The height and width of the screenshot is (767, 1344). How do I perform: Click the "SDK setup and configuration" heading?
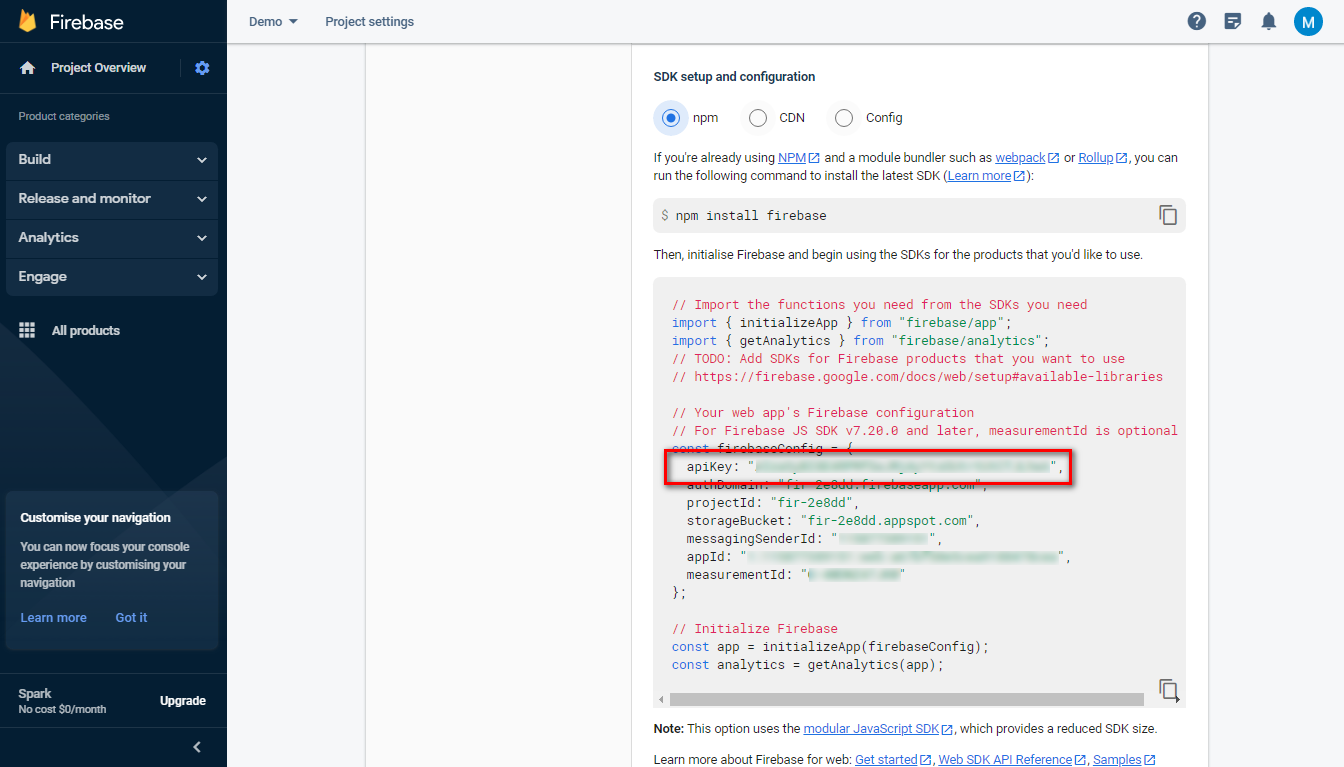tap(734, 77)
